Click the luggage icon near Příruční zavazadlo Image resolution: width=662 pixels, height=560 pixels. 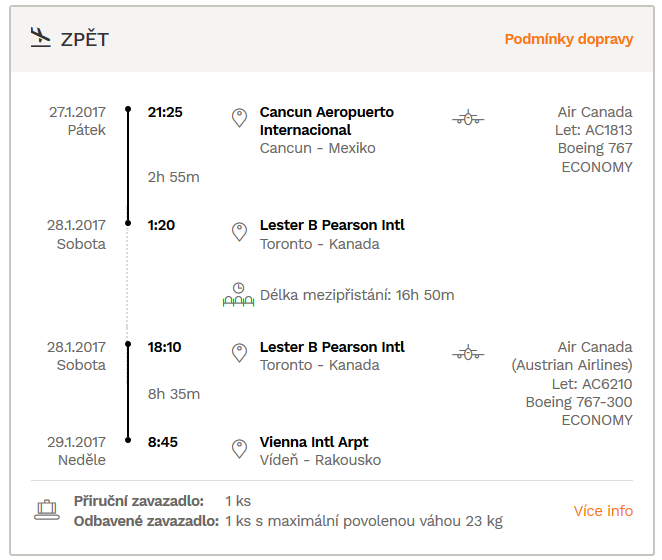46,510
